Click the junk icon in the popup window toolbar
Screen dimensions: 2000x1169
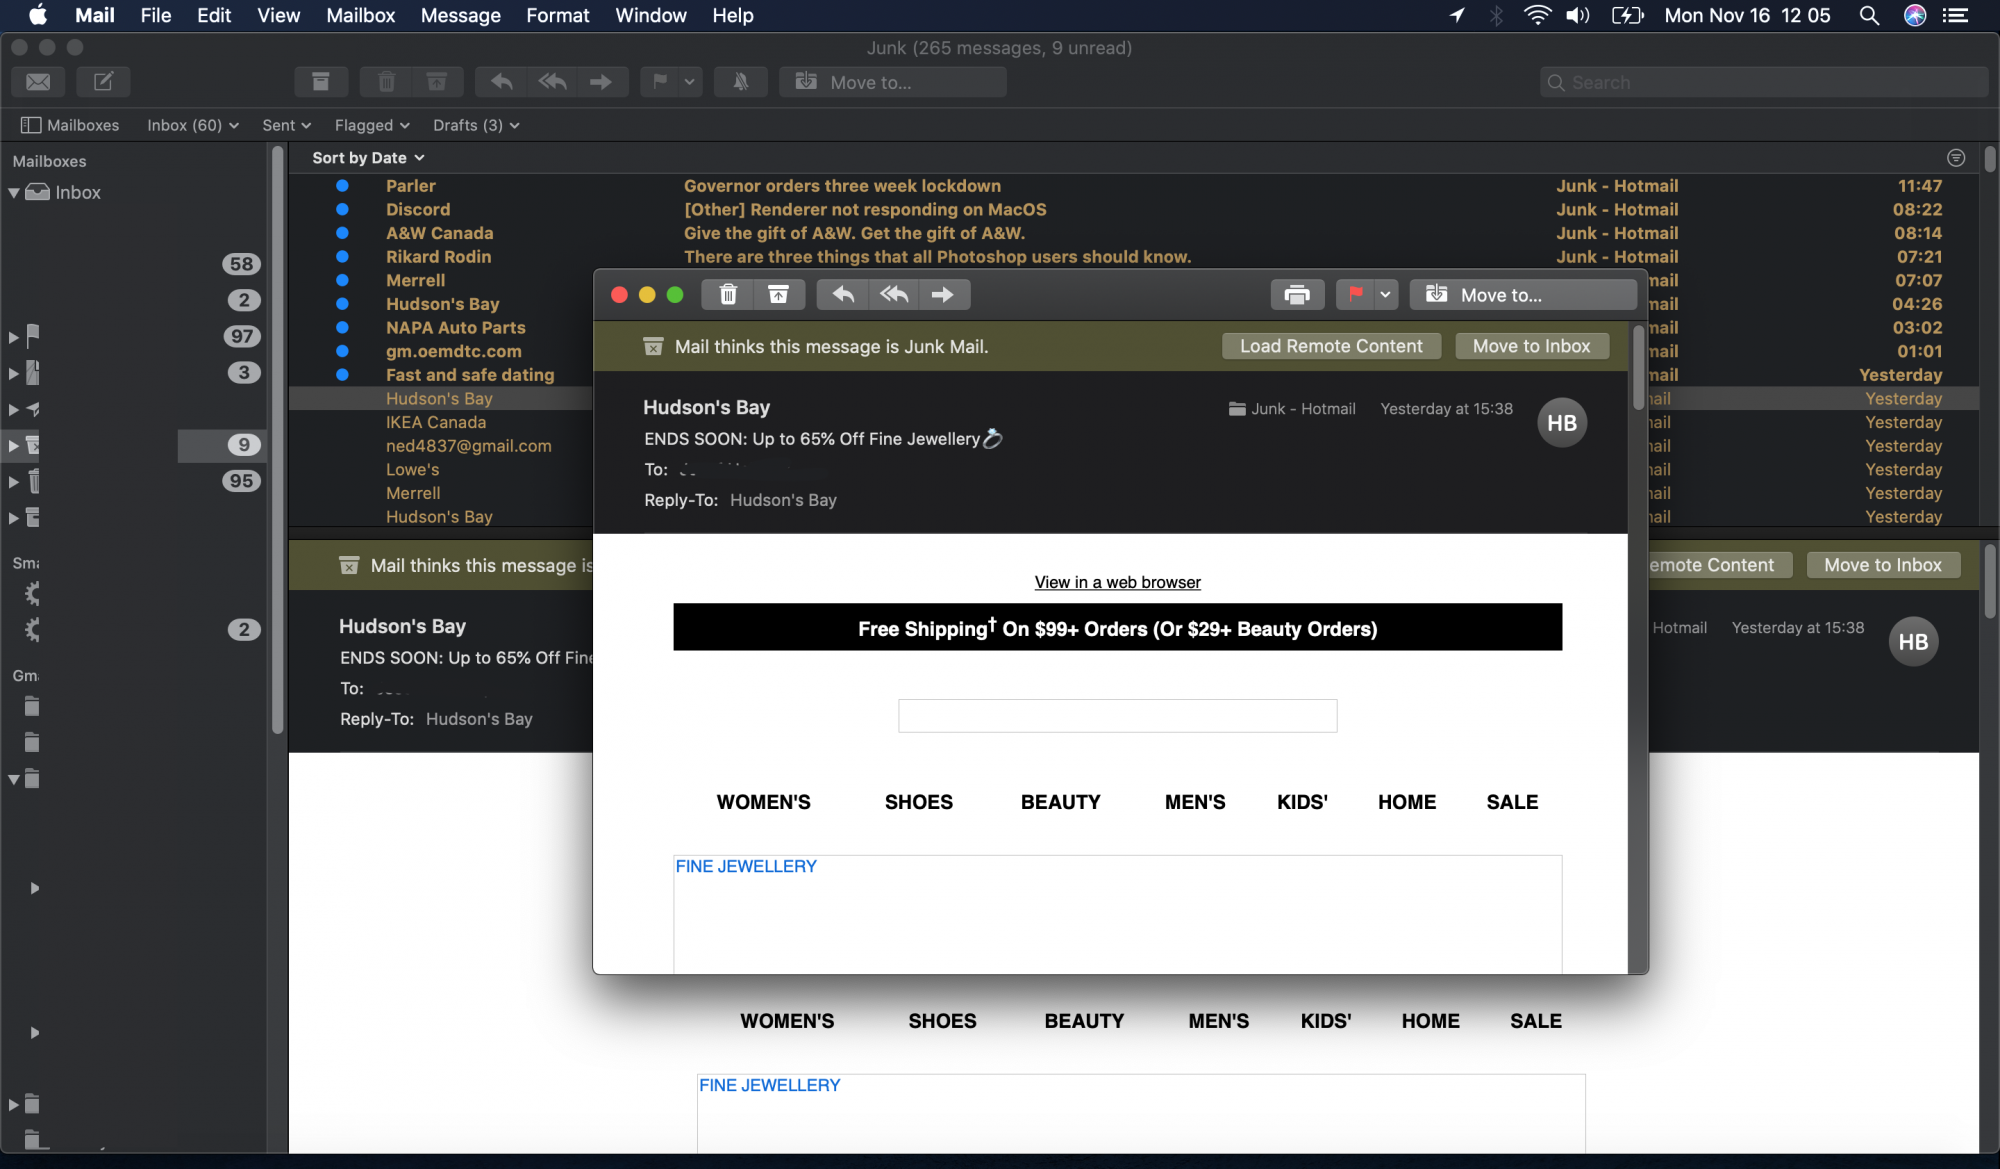[x=778, y=294]
